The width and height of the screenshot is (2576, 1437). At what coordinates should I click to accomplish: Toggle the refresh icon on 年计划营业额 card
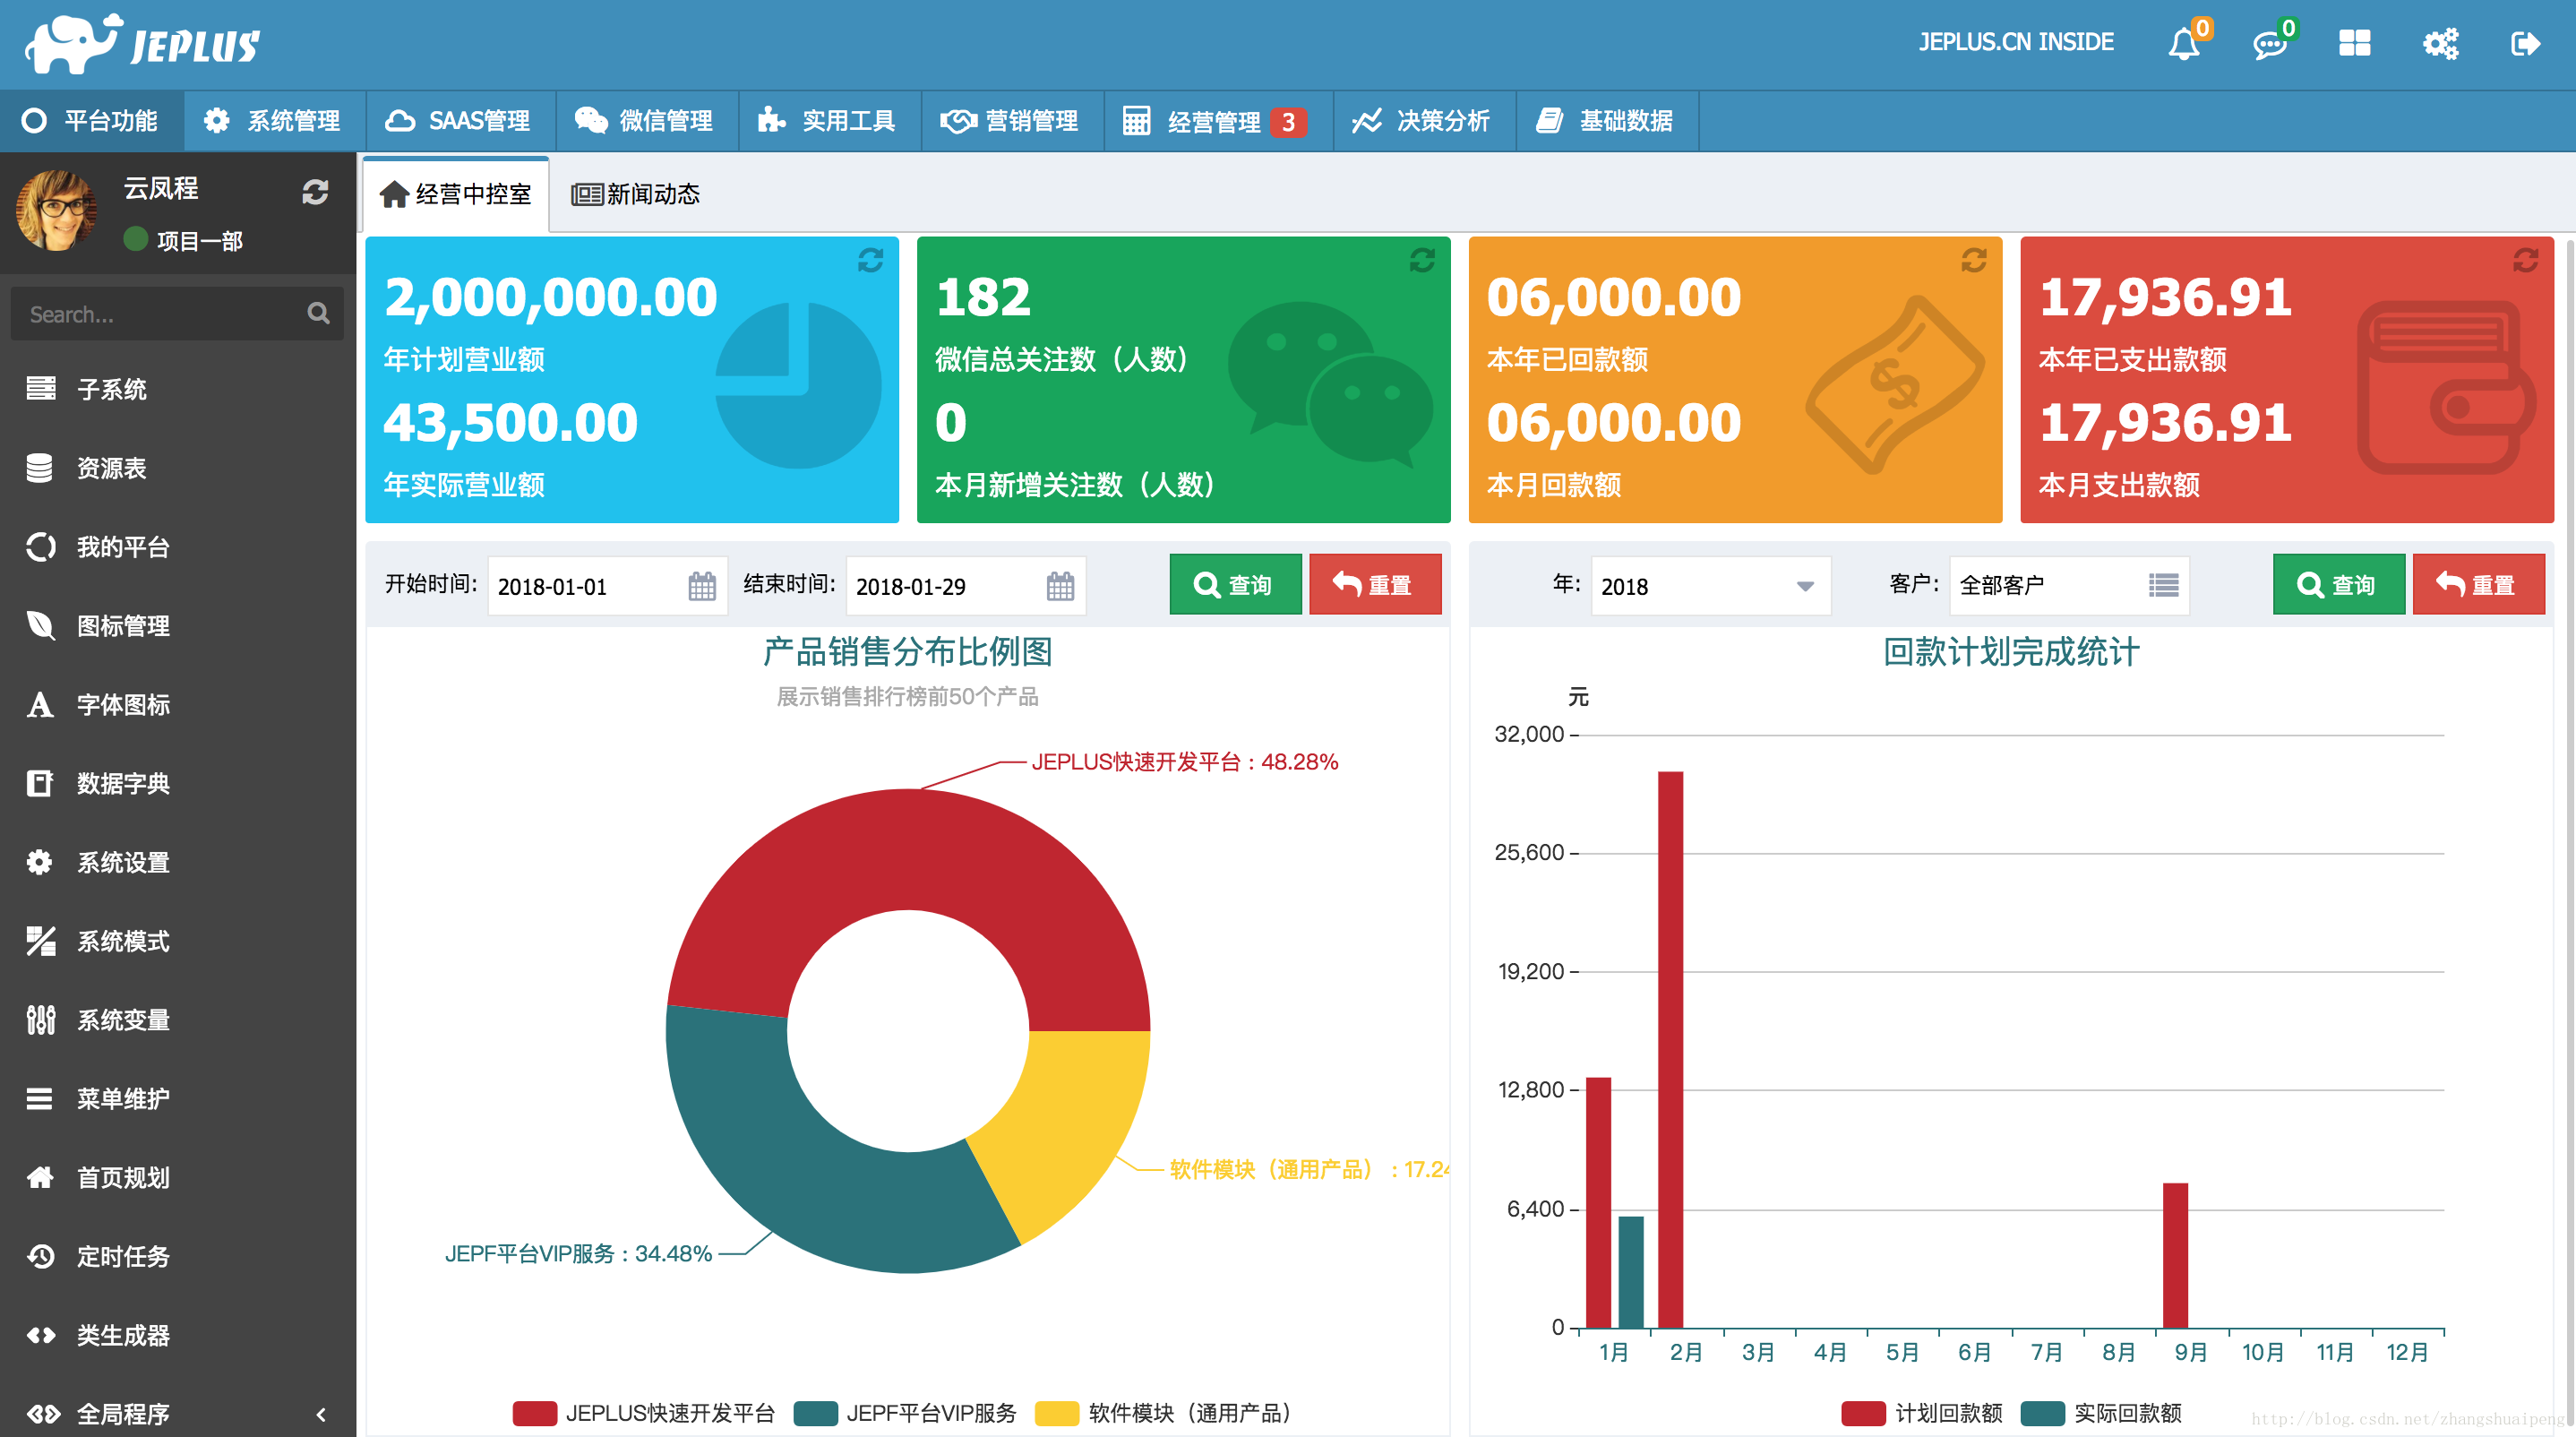[x=874, y=262]
